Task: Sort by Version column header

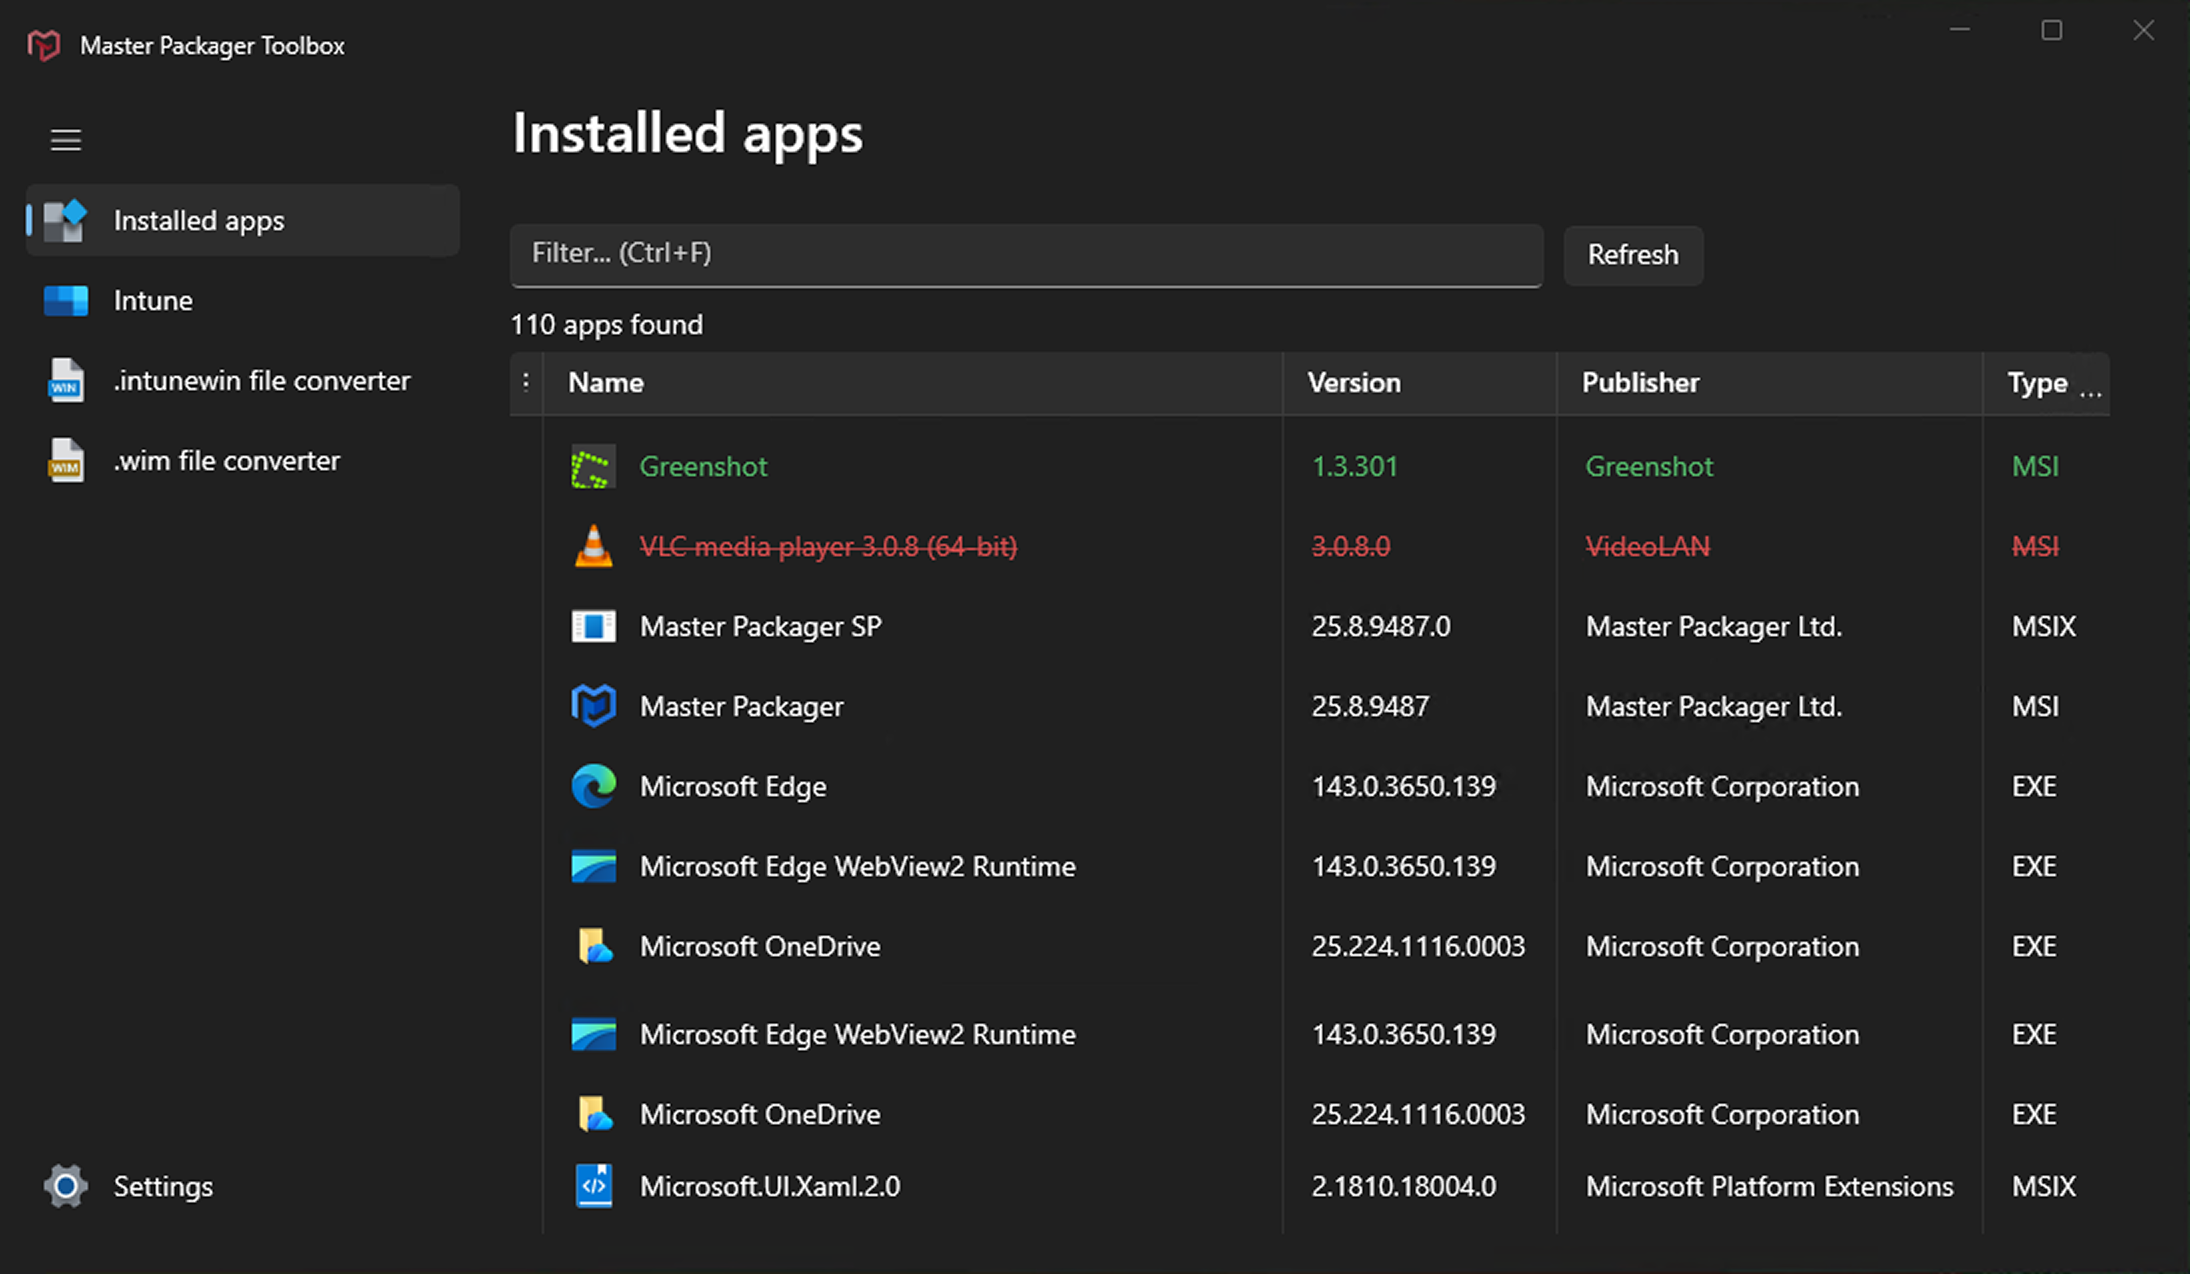Action: point(1354,383)
